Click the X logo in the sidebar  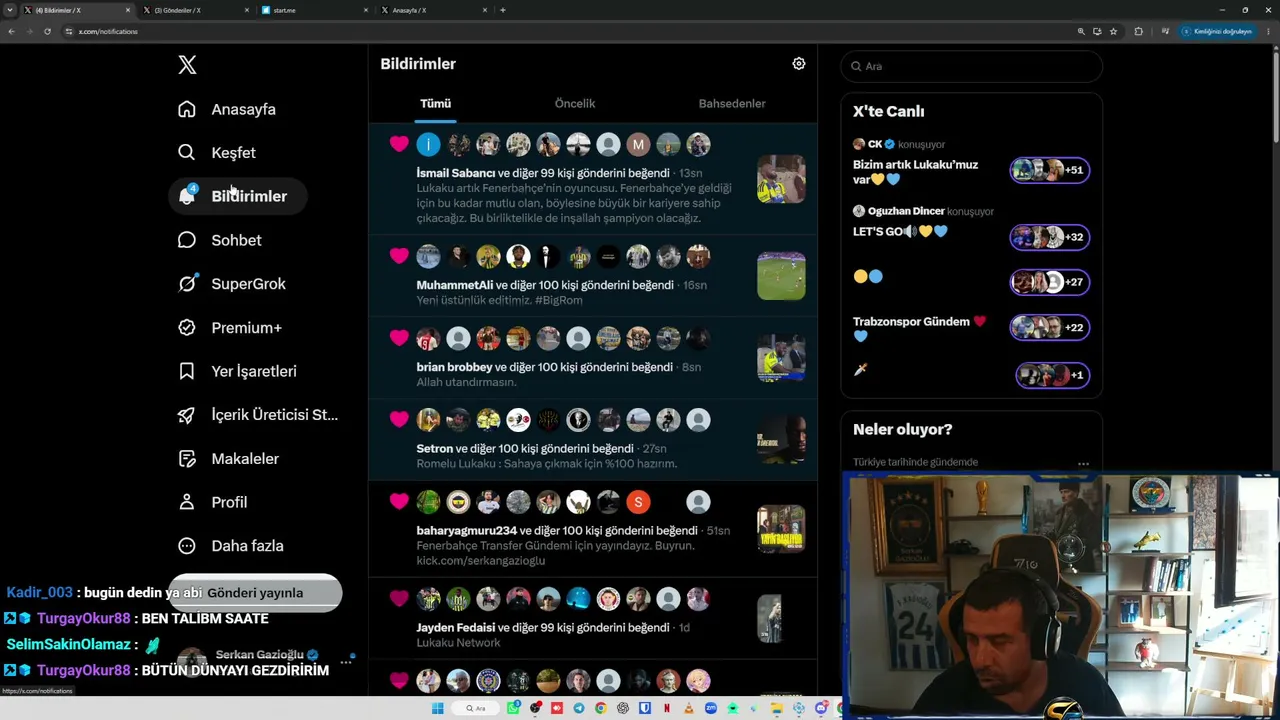click(187, 65)
